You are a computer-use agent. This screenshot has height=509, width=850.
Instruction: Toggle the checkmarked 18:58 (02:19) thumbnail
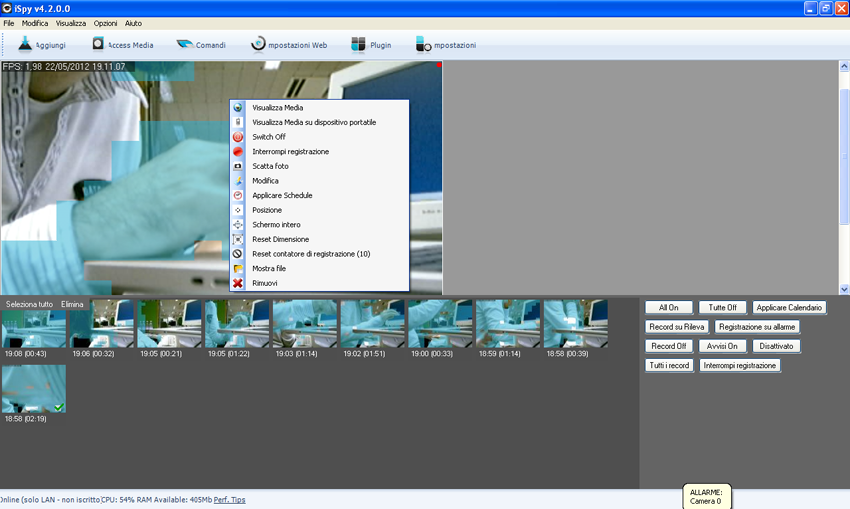point(33,389)
